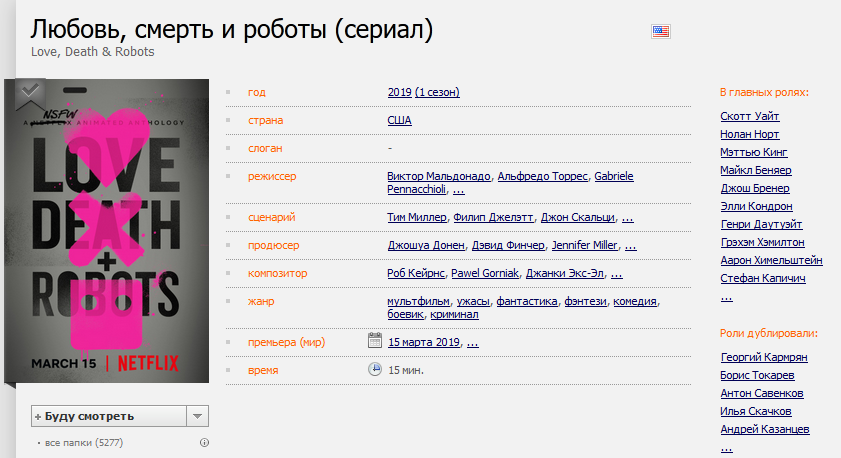841x458 pixels.
Task: Open composer Джанки Экс-Эл
Action: point(564,273)
